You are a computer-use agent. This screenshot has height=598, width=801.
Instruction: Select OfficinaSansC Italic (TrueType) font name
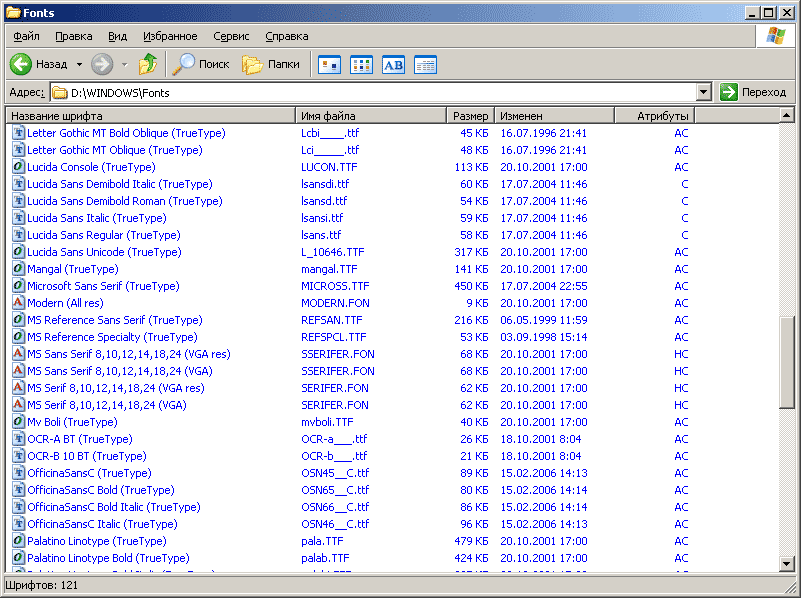102,524
